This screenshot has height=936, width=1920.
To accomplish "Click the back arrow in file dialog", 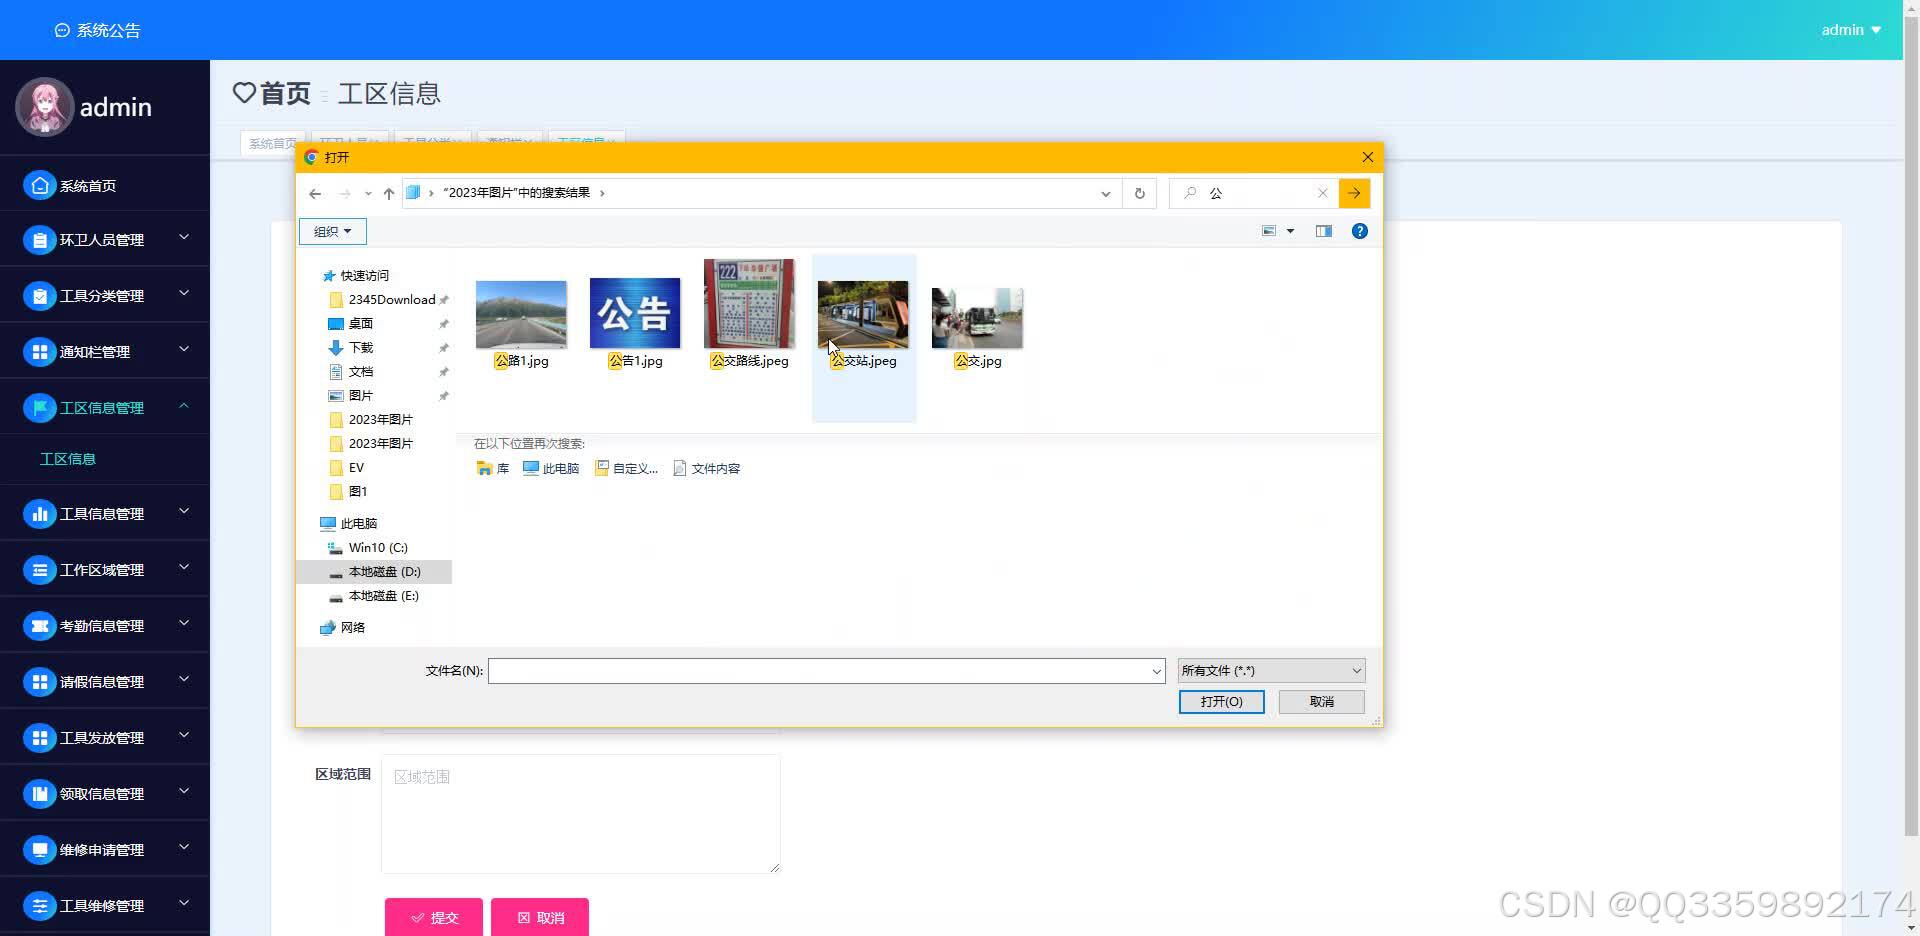I will point(315,193).
